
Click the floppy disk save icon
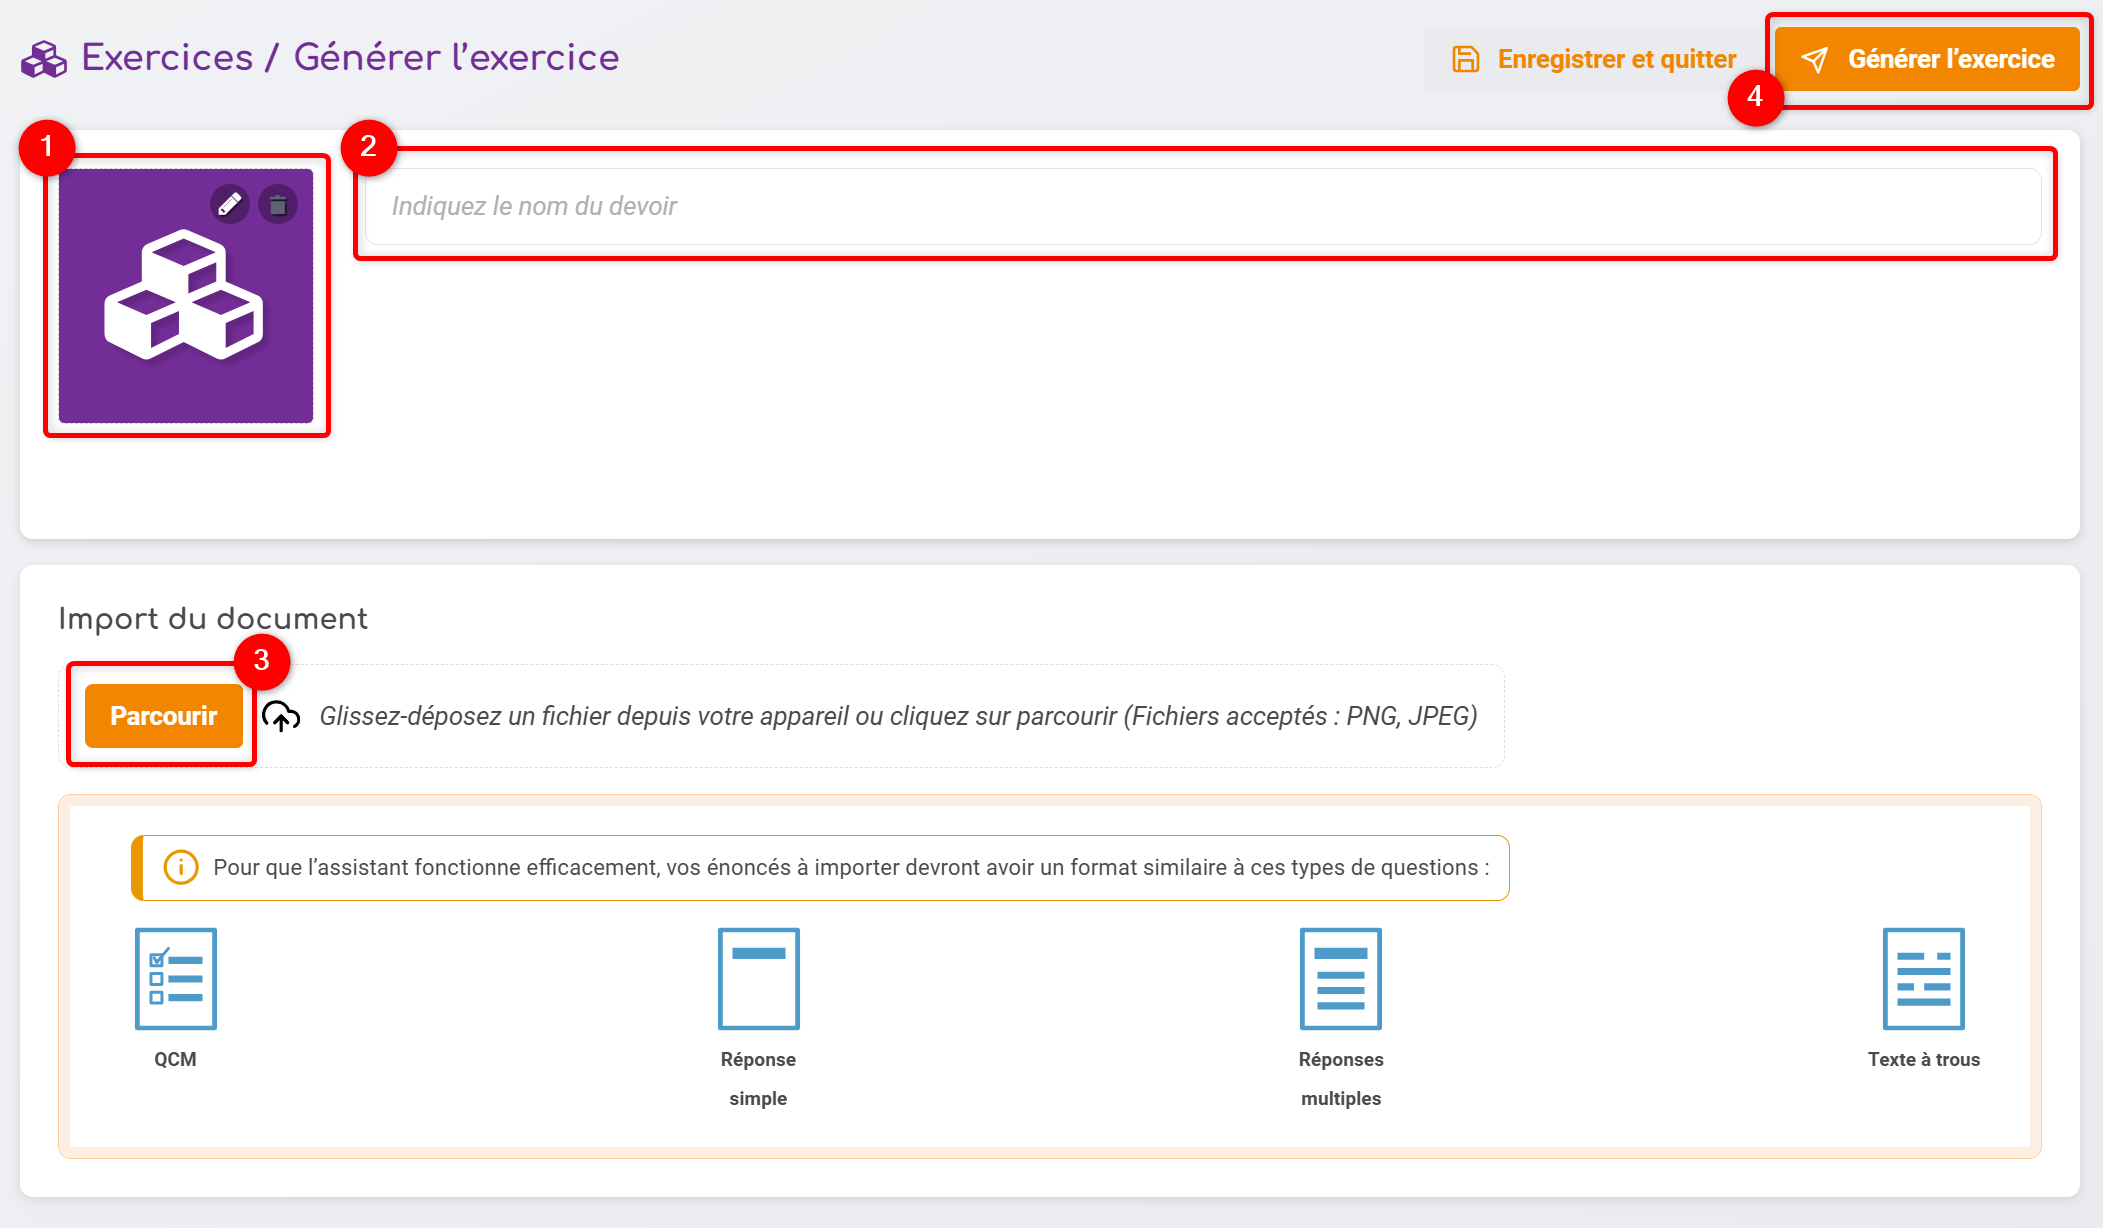tap(1466, 59)
